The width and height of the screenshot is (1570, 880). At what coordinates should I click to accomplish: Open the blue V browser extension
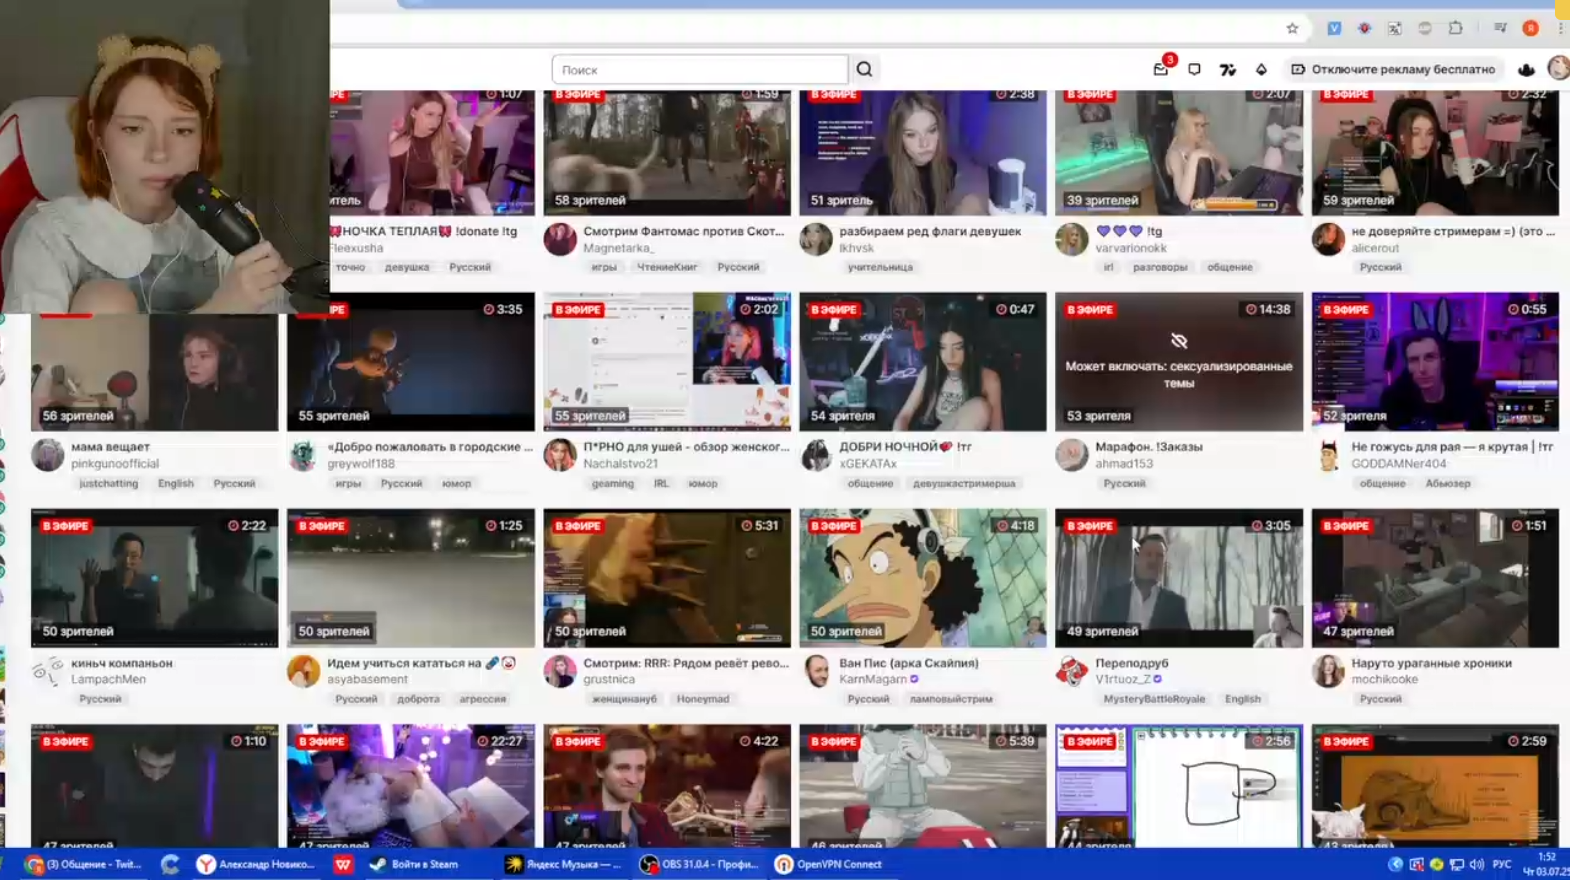(1334, 28)
